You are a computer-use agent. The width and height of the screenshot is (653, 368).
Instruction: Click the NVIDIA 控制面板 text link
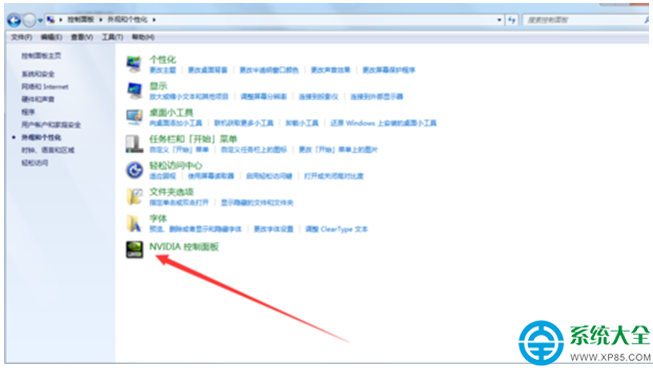[x=184, y=246]
